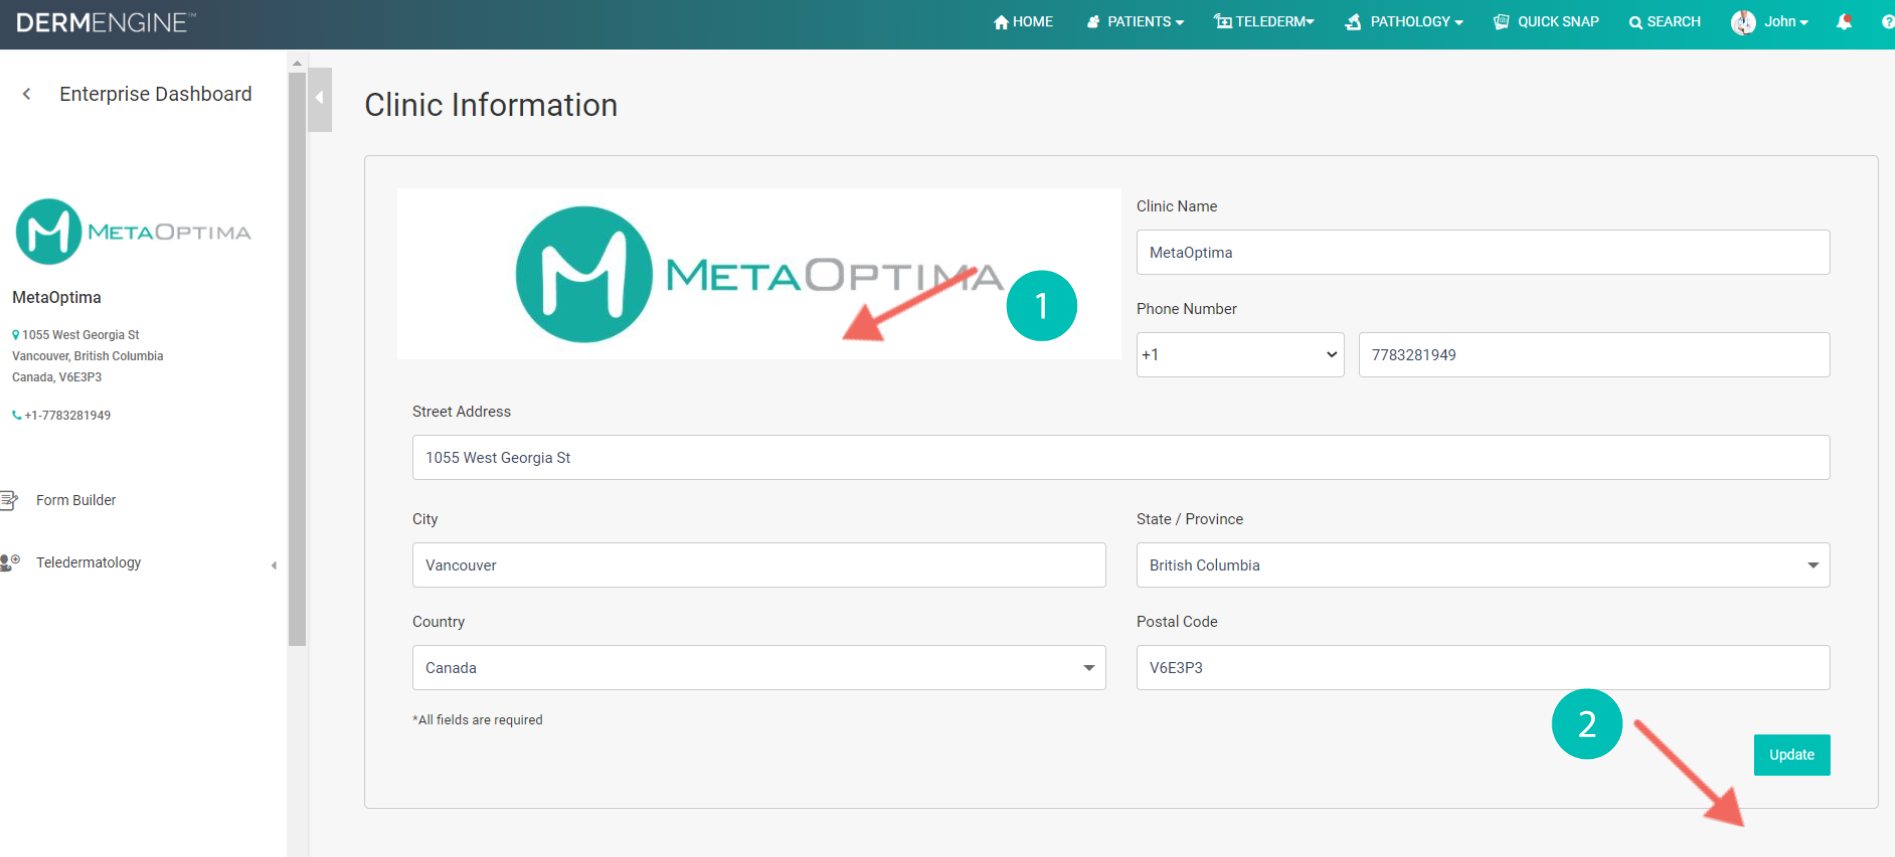Click the sidebar phone number +1-7783281949
Screen dimensions: 1895x857
click(x=68, y=415)
